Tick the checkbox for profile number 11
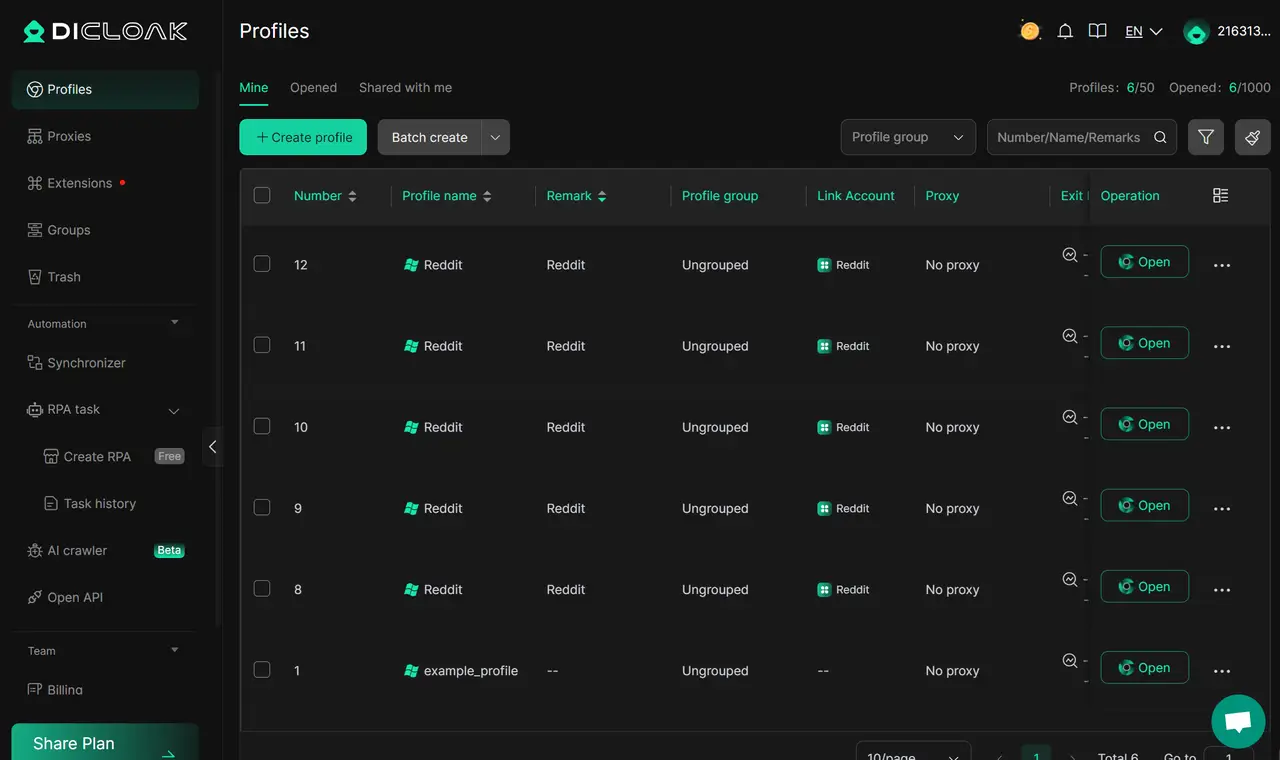Image resolution: width=1280 pixels, height=760 pixels. pos(262,345)
